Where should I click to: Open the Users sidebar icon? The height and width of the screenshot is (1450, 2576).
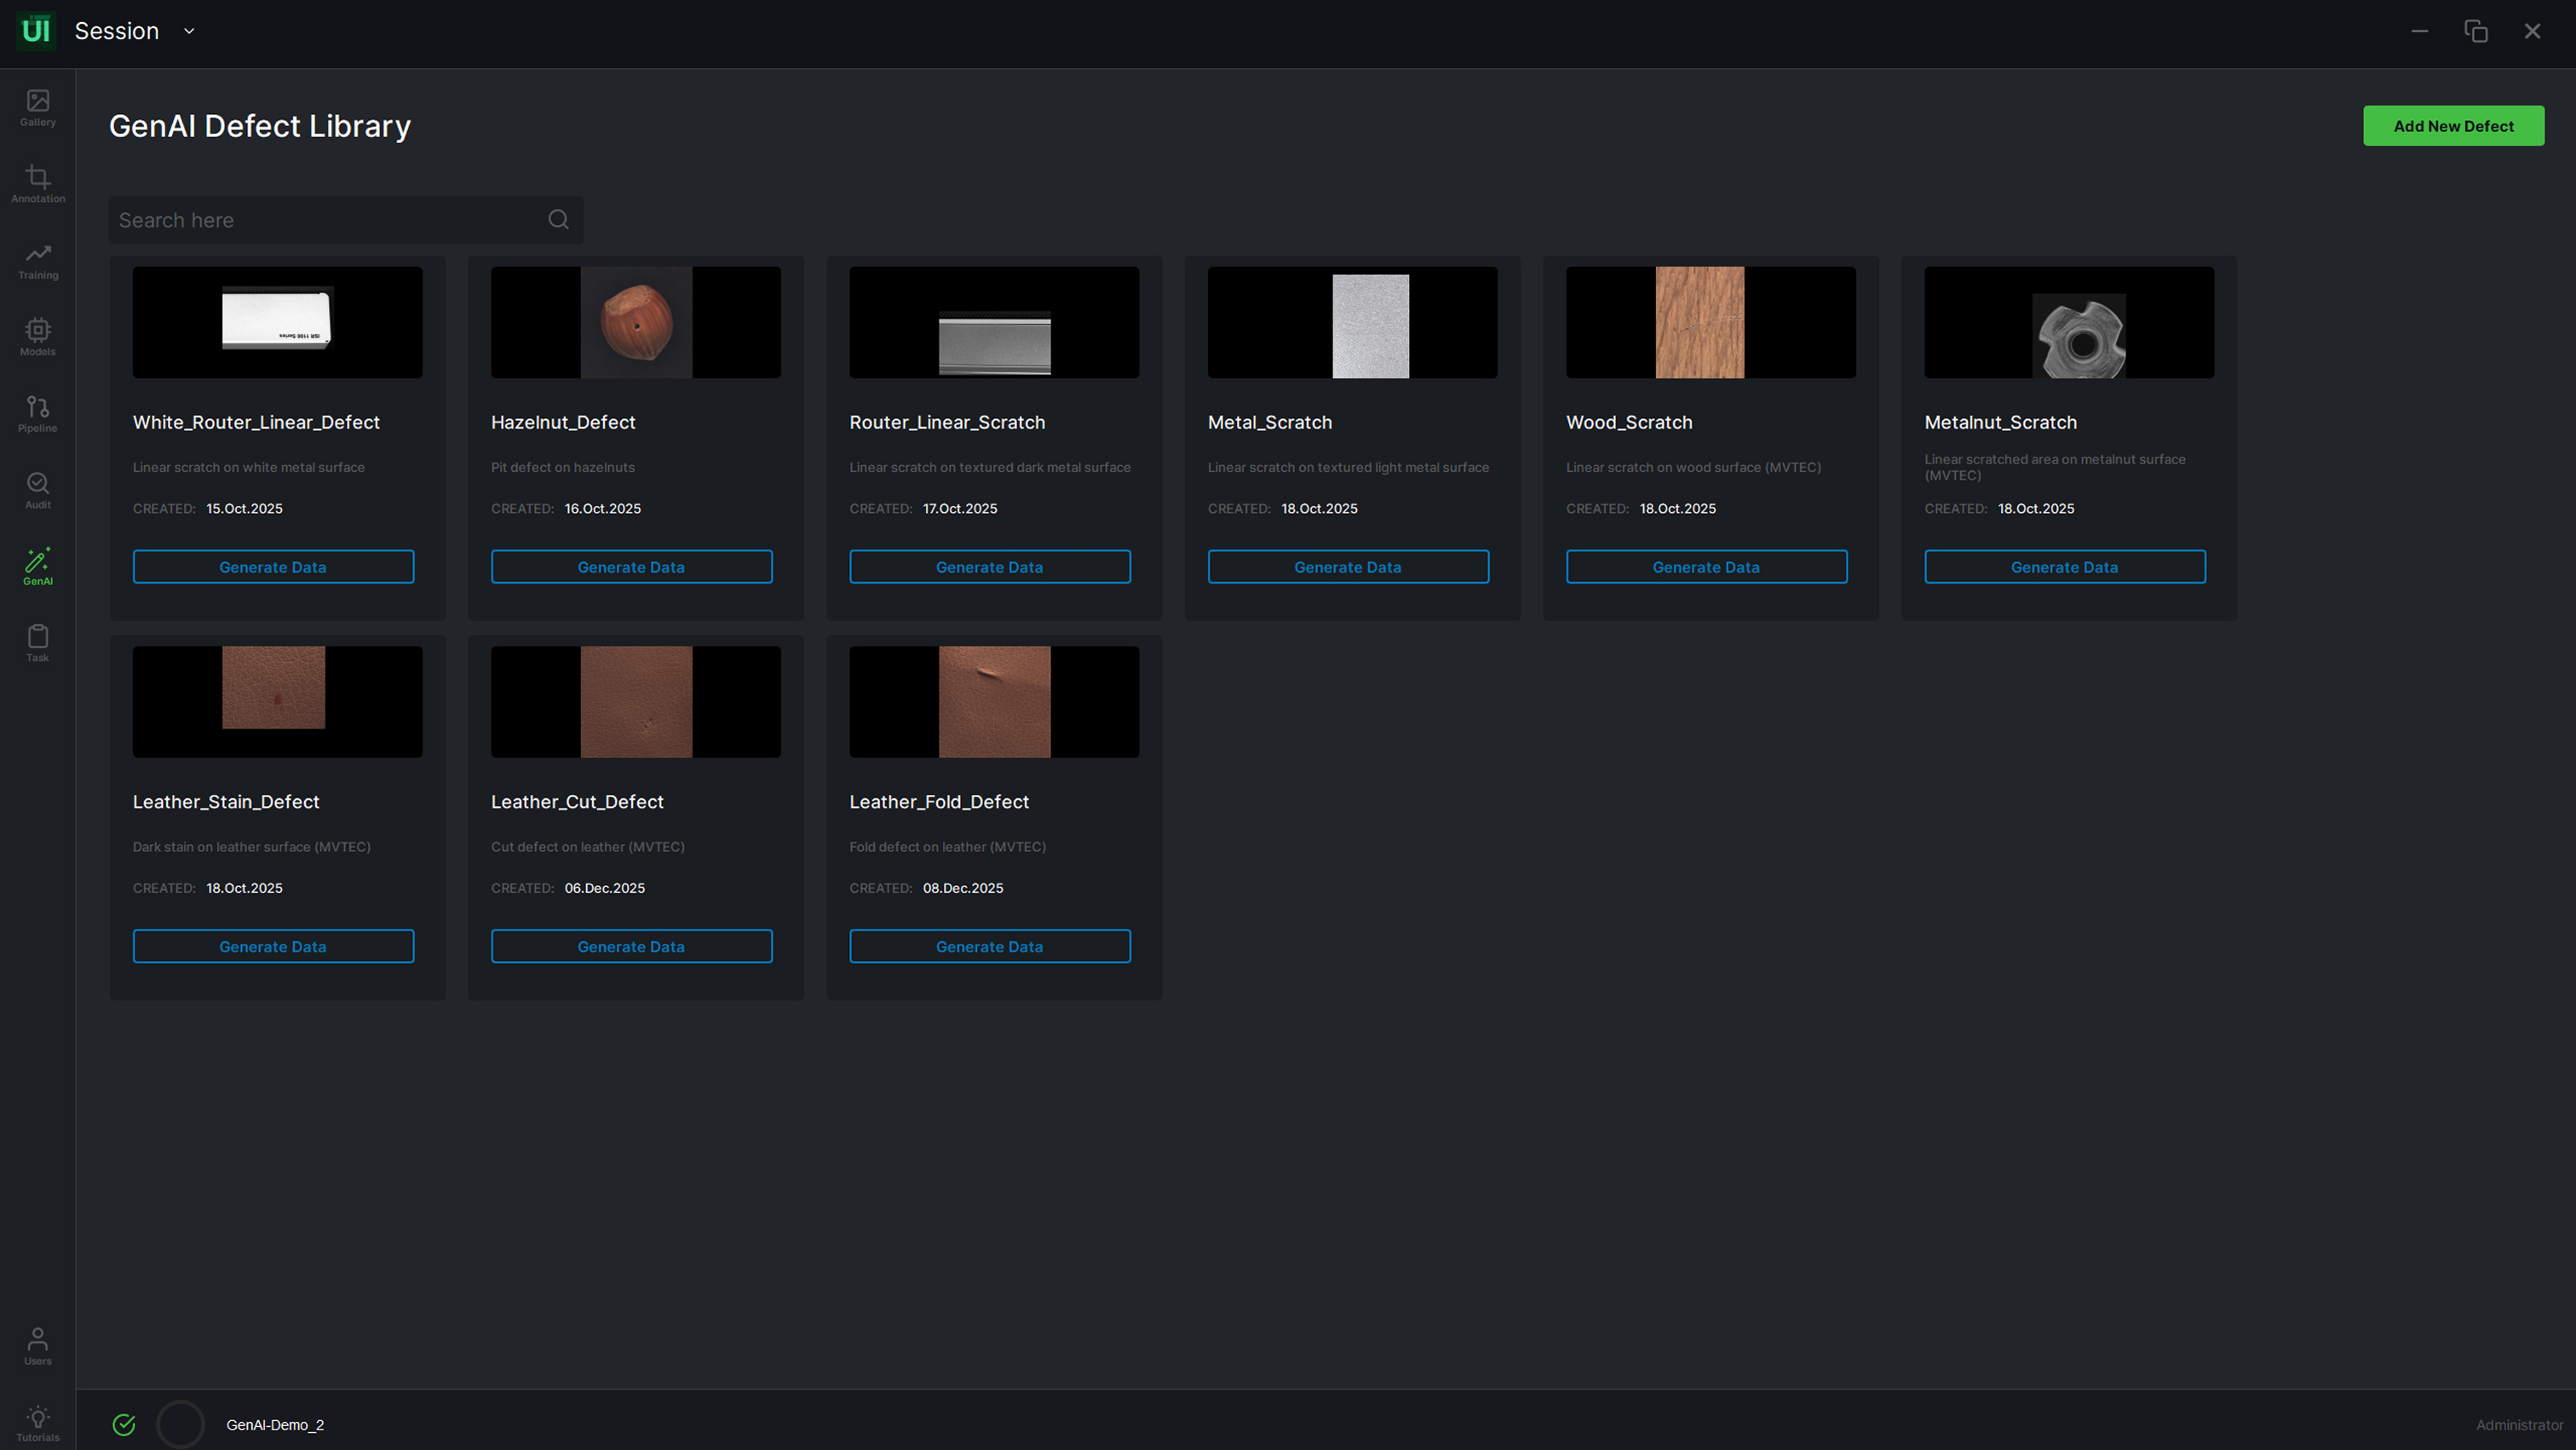point(38,1340)
